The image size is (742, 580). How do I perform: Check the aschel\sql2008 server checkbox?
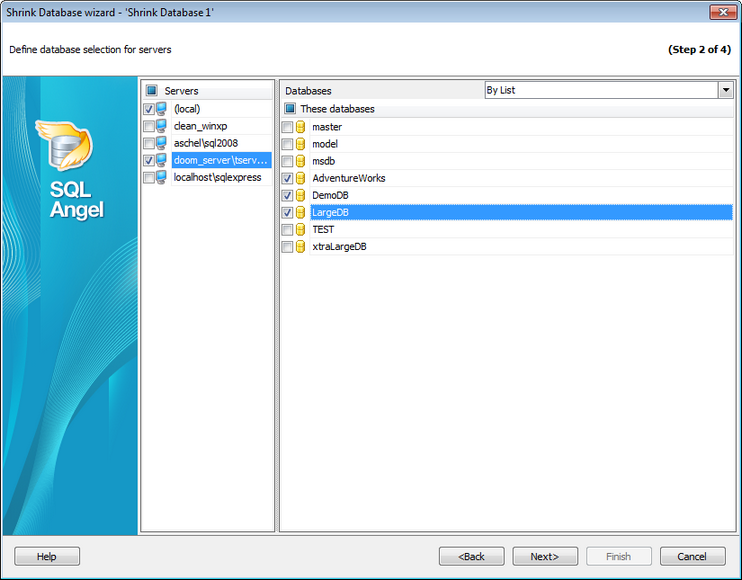pyautogui.click(x=149, y=143)
